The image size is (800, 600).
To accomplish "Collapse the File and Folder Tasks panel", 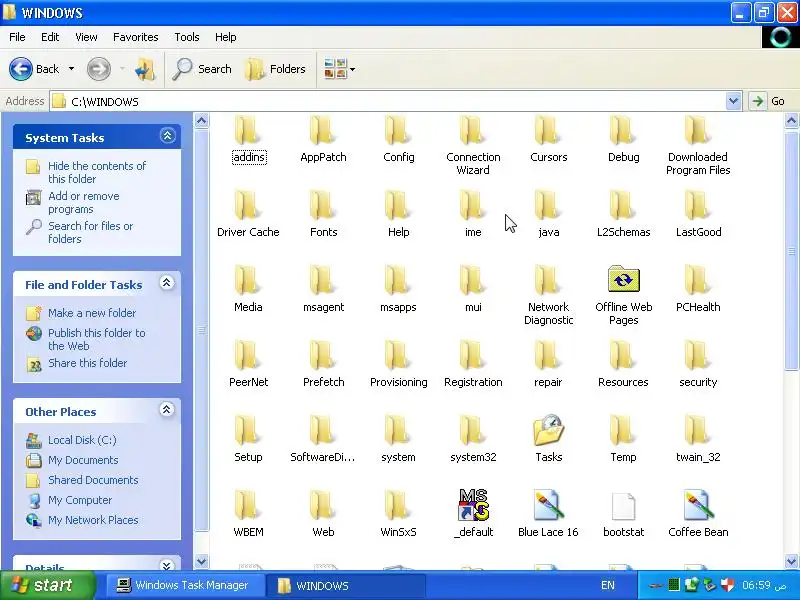I will coord(167,283).
